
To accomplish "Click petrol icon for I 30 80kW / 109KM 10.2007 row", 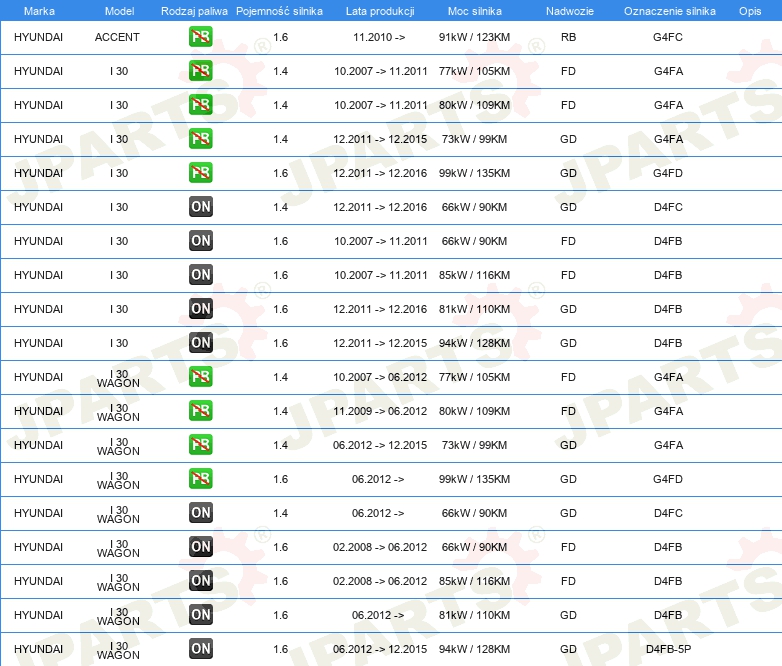I will [x=200, y=105].
